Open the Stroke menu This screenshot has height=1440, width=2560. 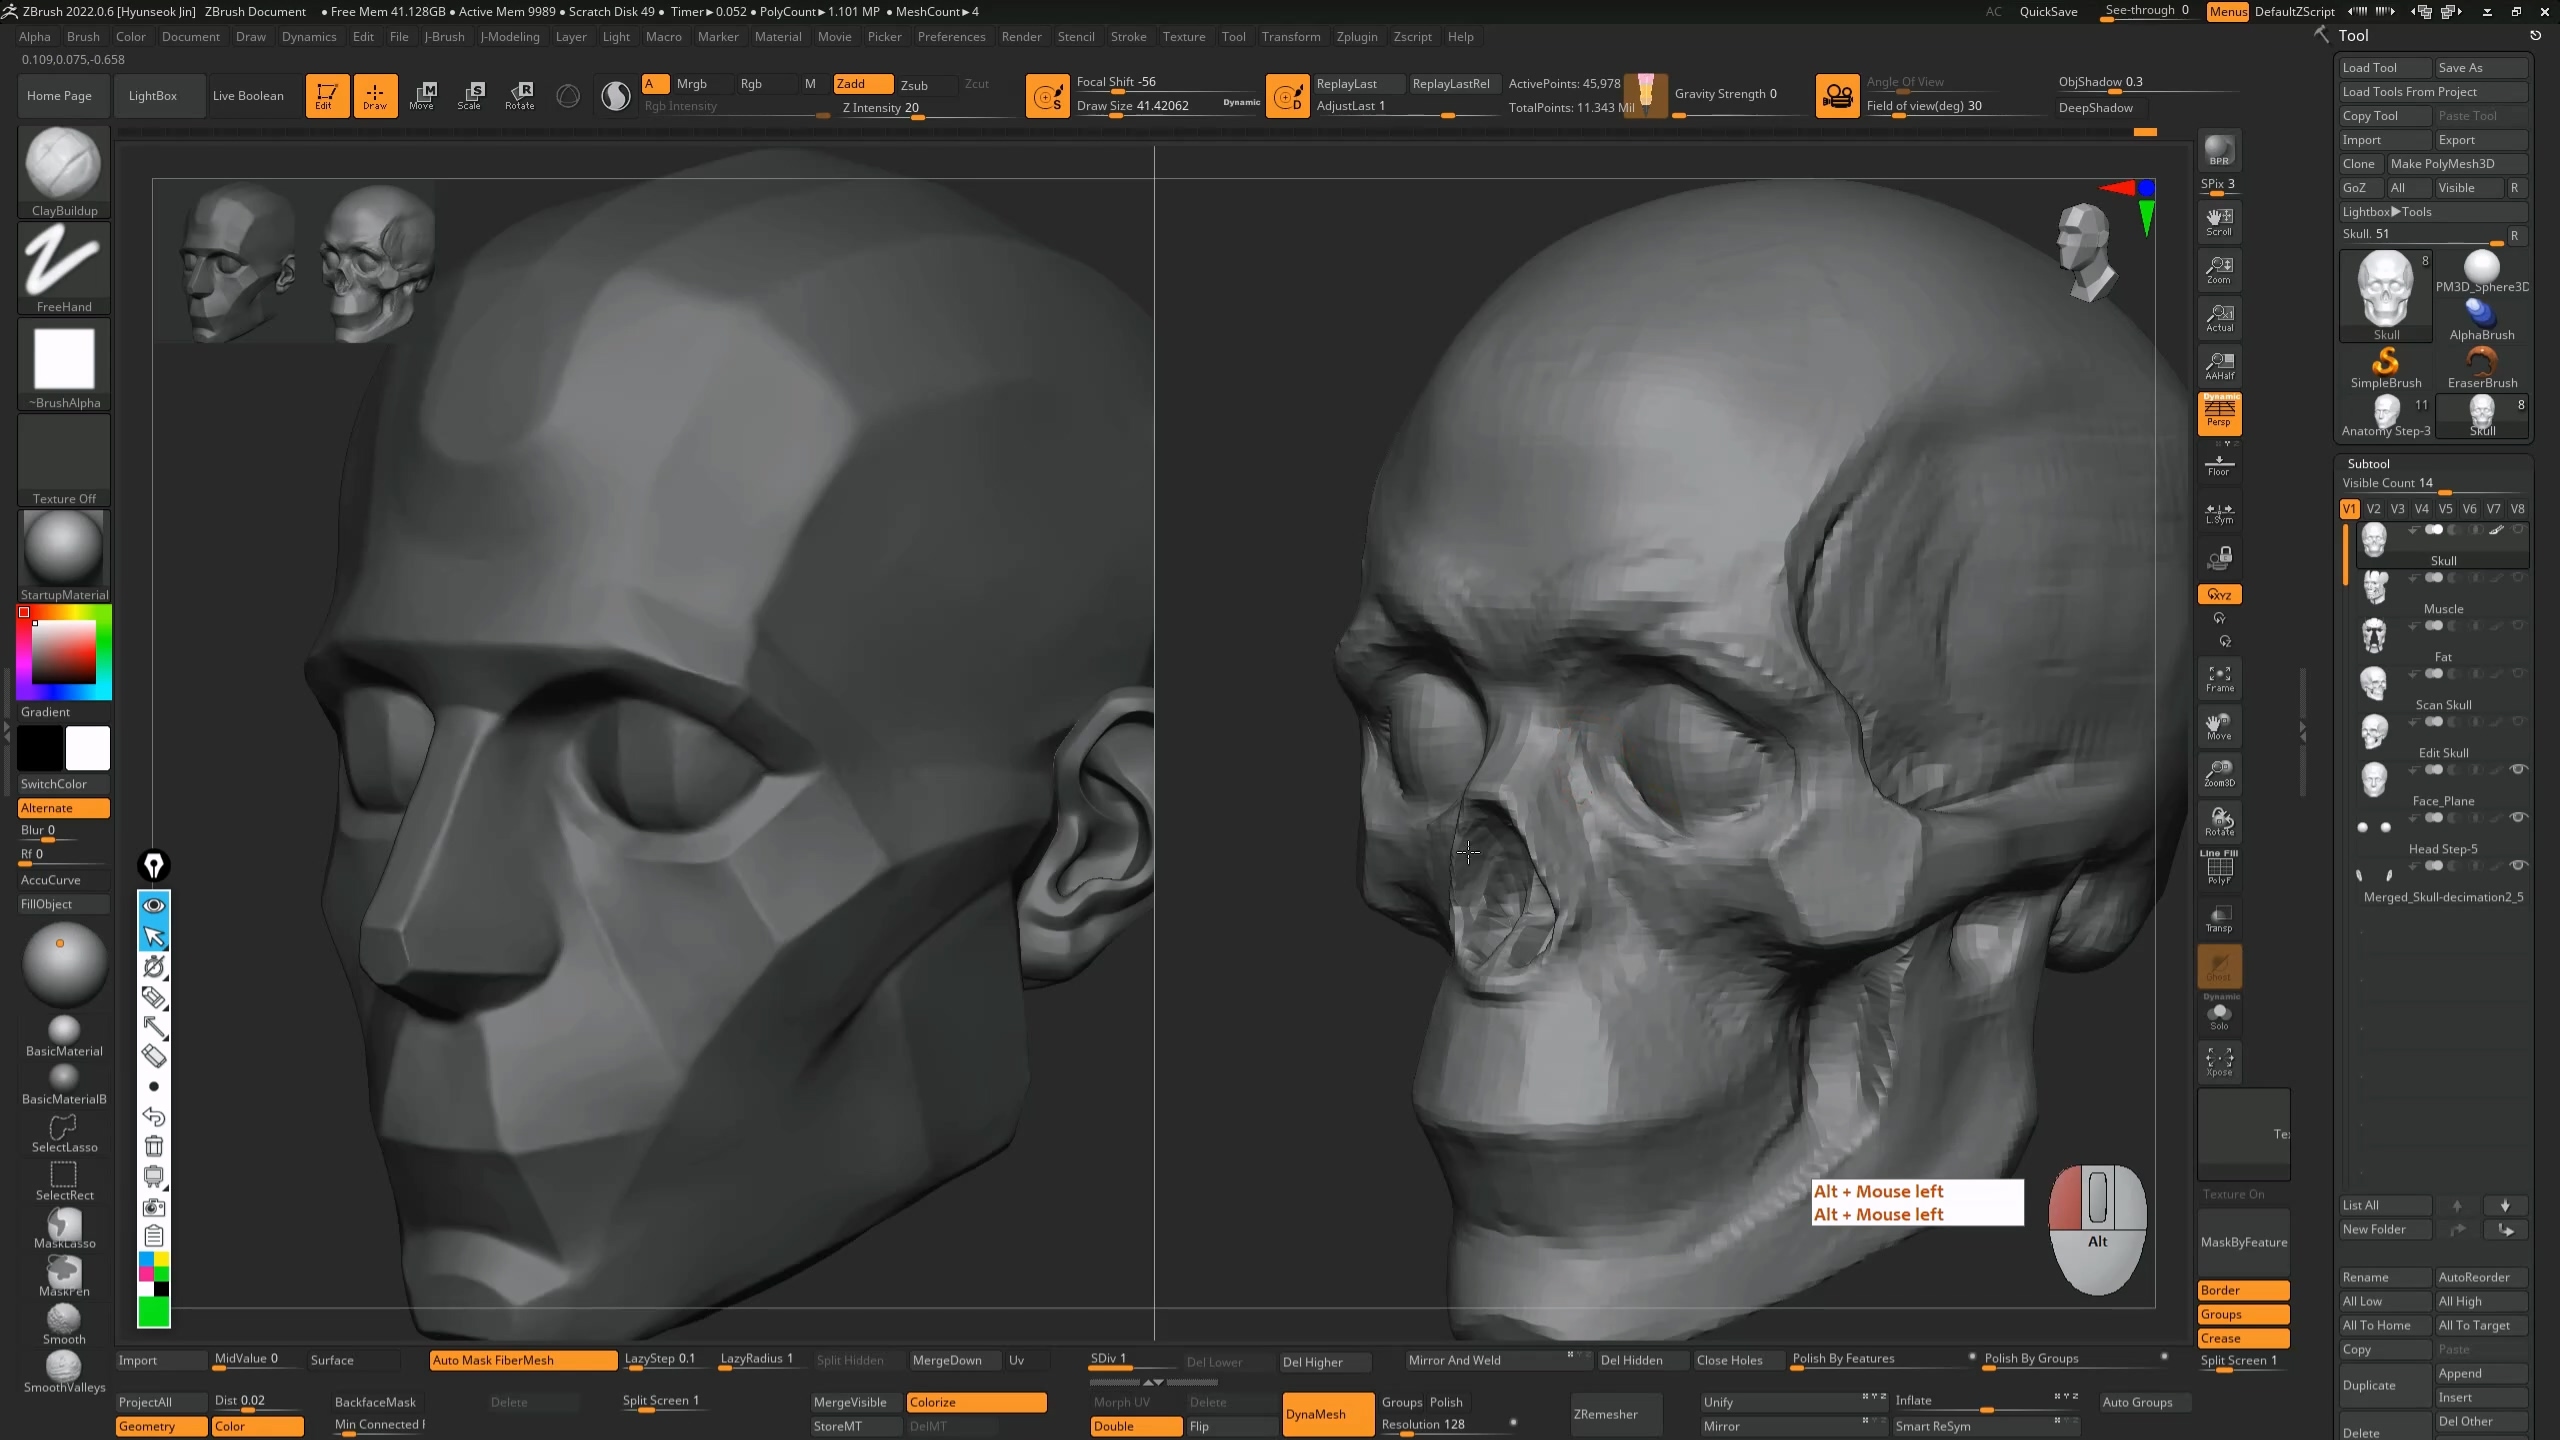click(x=1128, y=37)
